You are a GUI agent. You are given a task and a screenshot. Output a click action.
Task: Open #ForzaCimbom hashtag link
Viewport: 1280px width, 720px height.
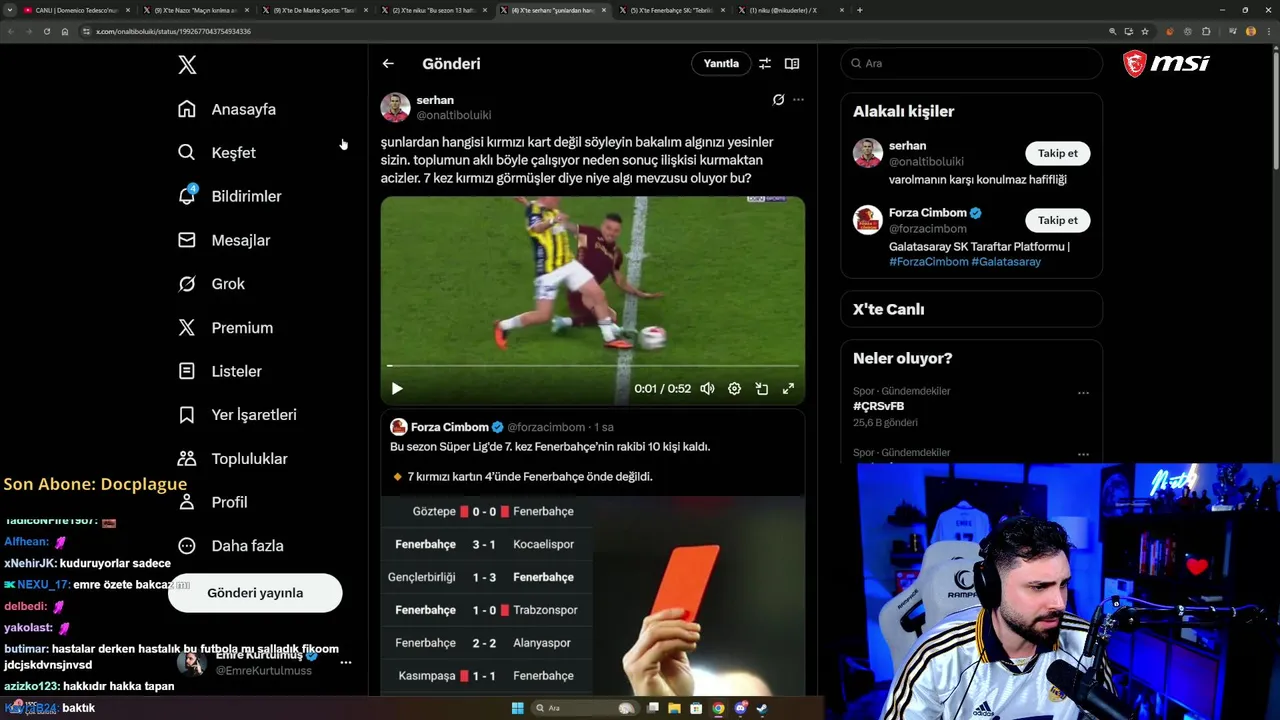point(928,262)
